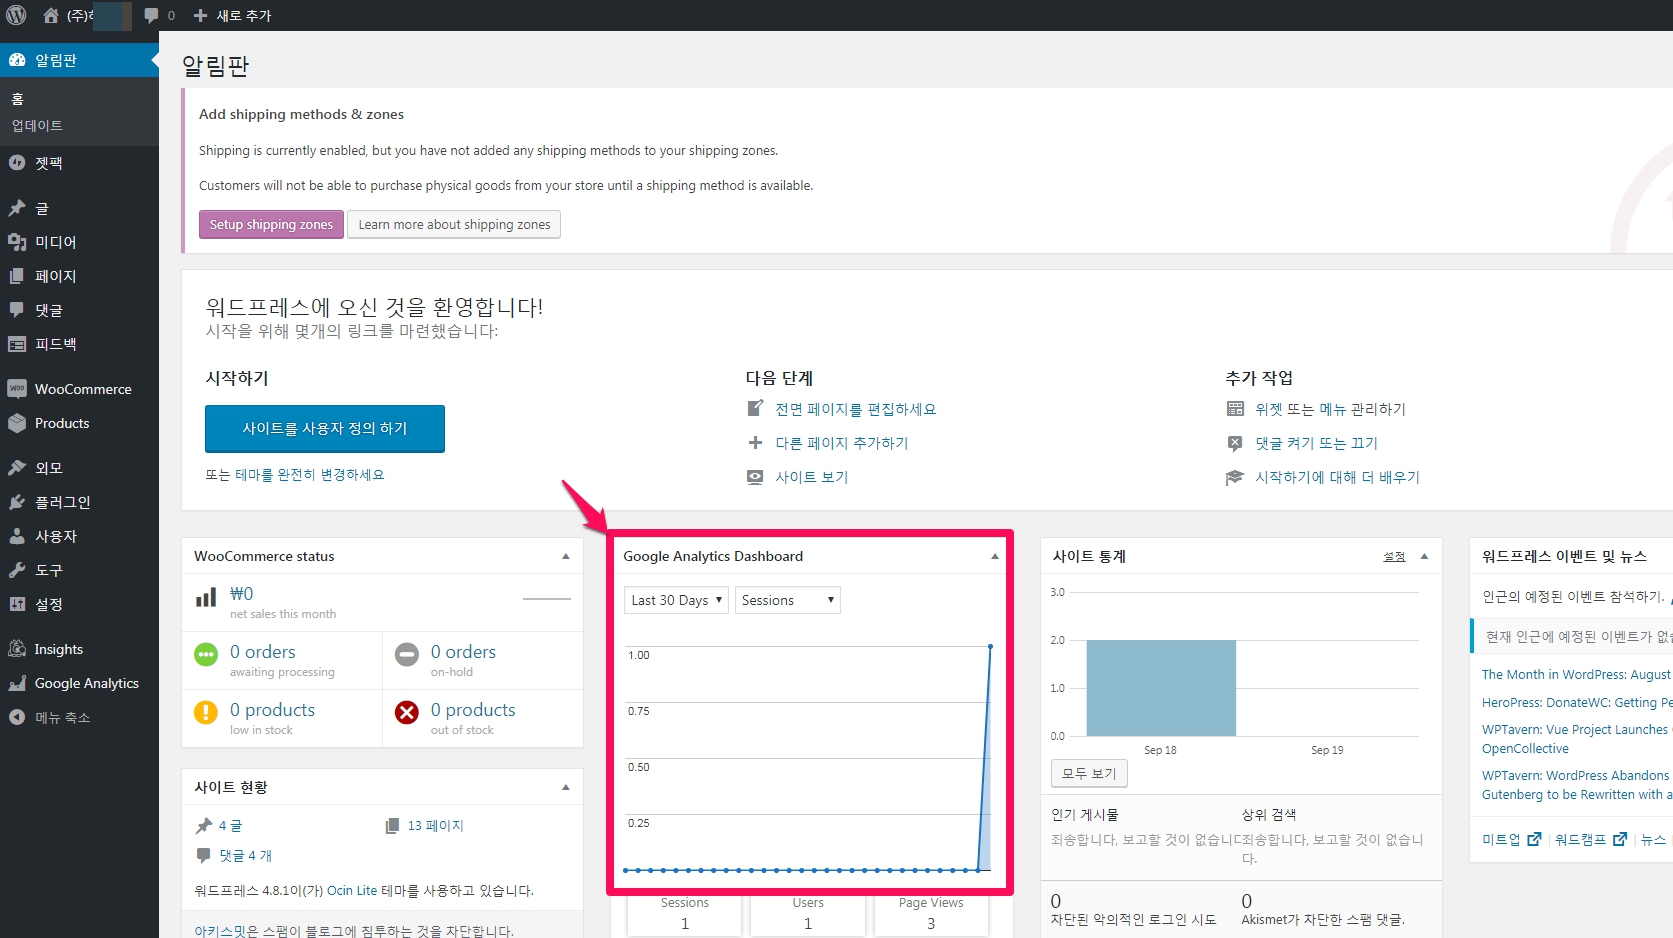The width and height of the screenshot is (1673, 938).
Task: Click the 미디어 media icon
Action: [17, 242]
